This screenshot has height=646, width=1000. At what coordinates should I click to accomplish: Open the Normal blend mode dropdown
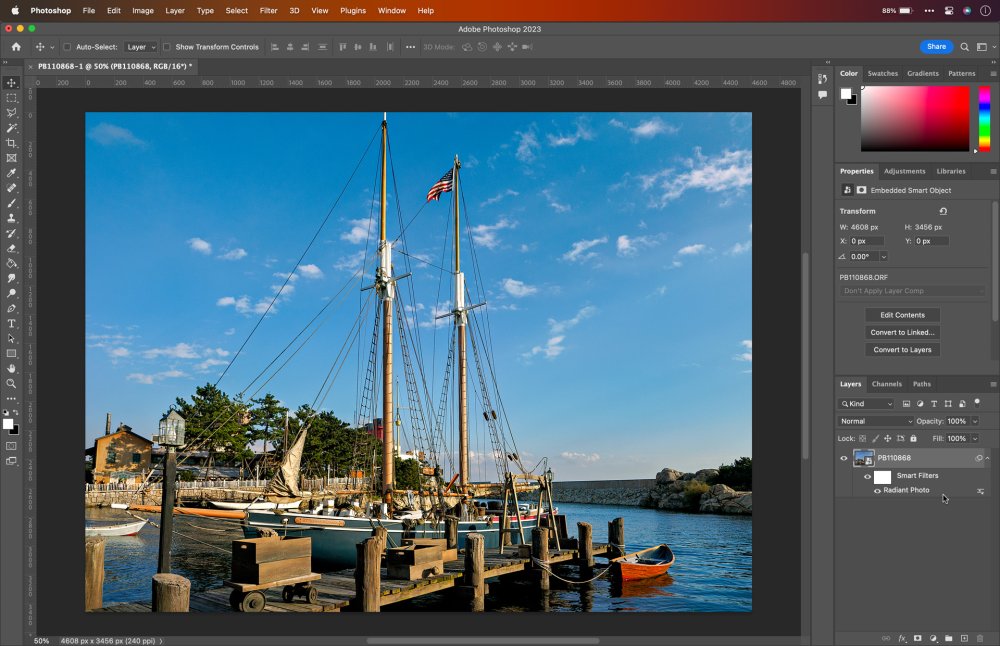pyautogui.click(x=876, y=421)
